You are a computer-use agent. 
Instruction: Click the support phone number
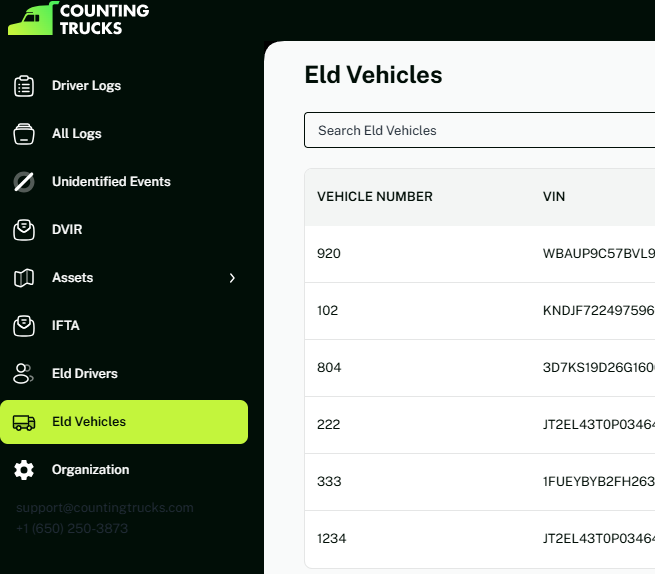point(72,528)
